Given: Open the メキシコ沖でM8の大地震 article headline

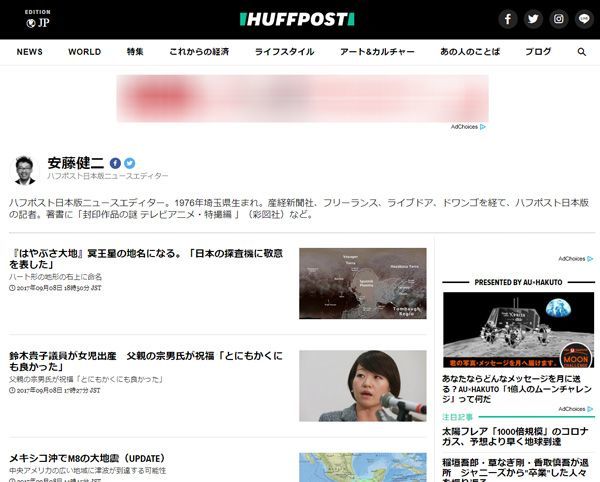Looking at the screenshot, I should [88, 458].
